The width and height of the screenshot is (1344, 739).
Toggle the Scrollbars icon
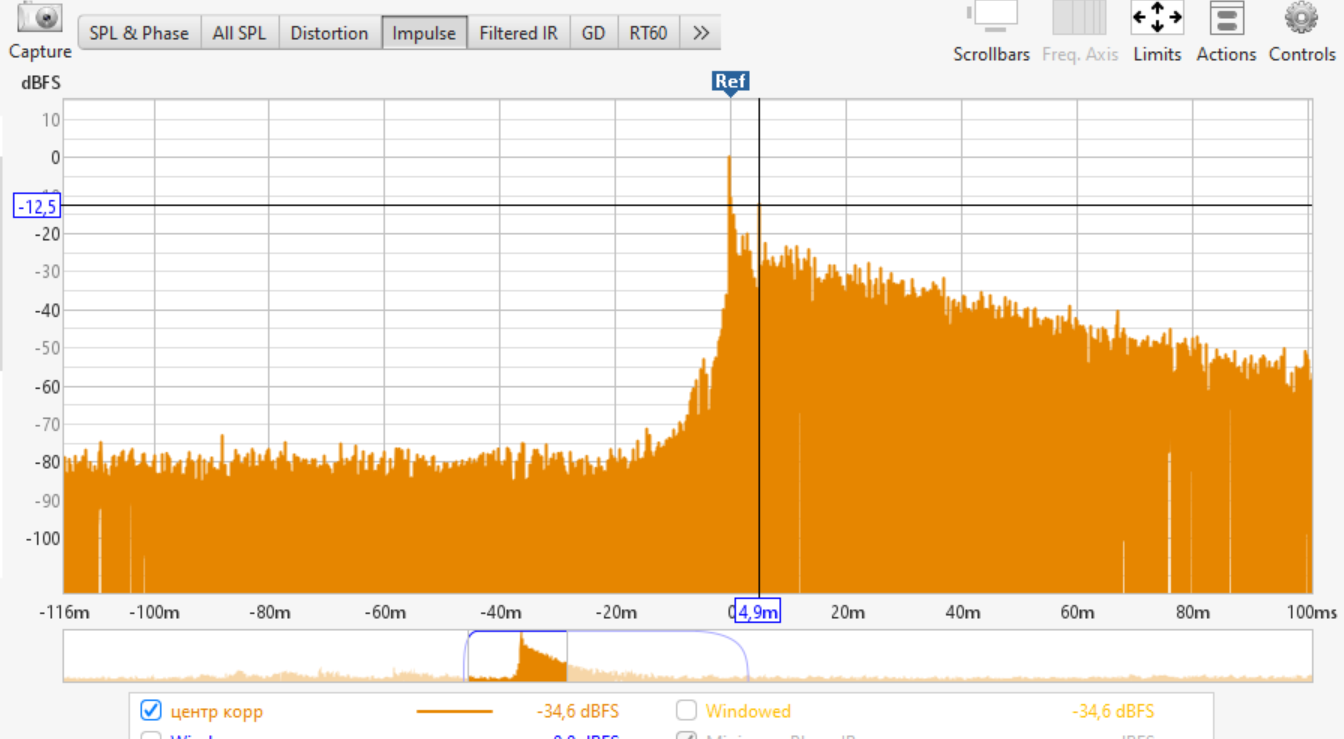coord(992,17)
